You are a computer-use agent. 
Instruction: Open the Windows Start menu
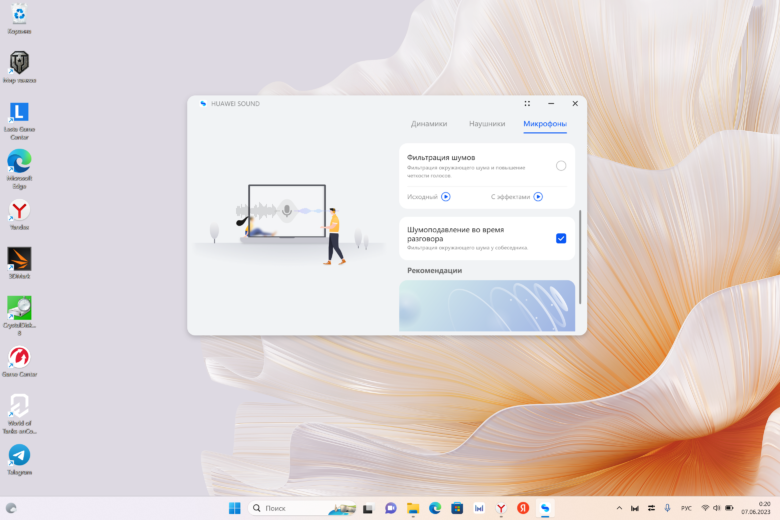[235, 508]
